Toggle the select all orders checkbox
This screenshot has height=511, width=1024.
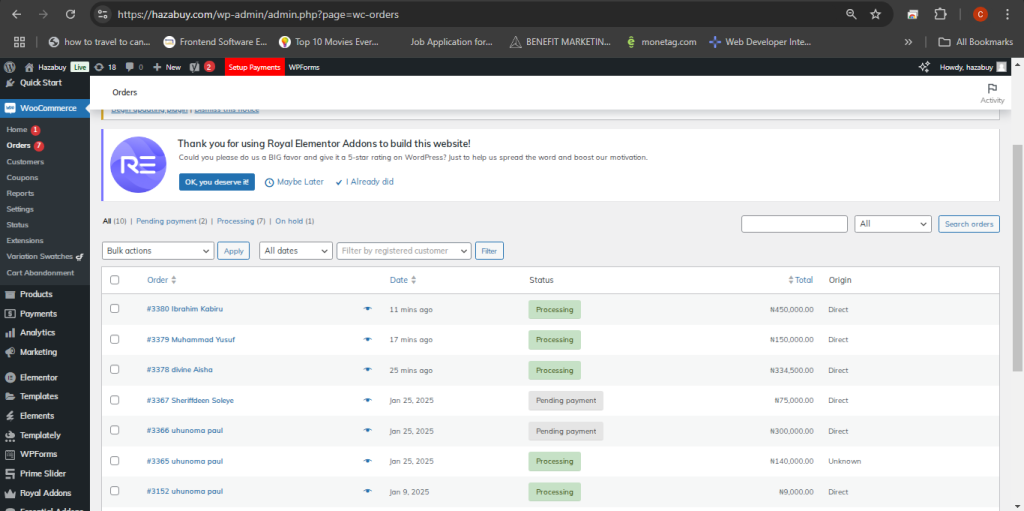(x=115, y=280)
